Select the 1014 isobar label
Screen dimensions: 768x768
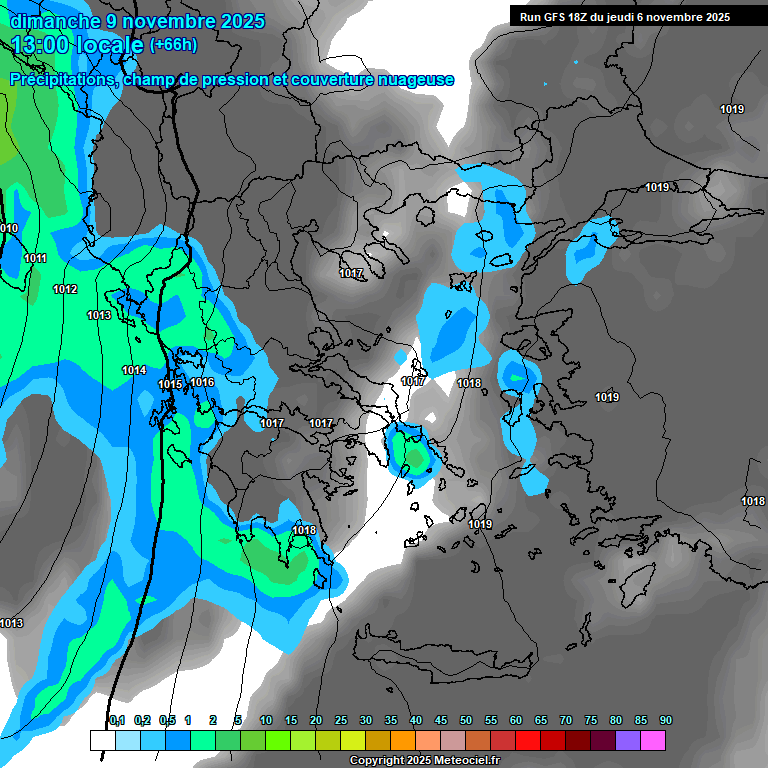(x=135, y=371)
